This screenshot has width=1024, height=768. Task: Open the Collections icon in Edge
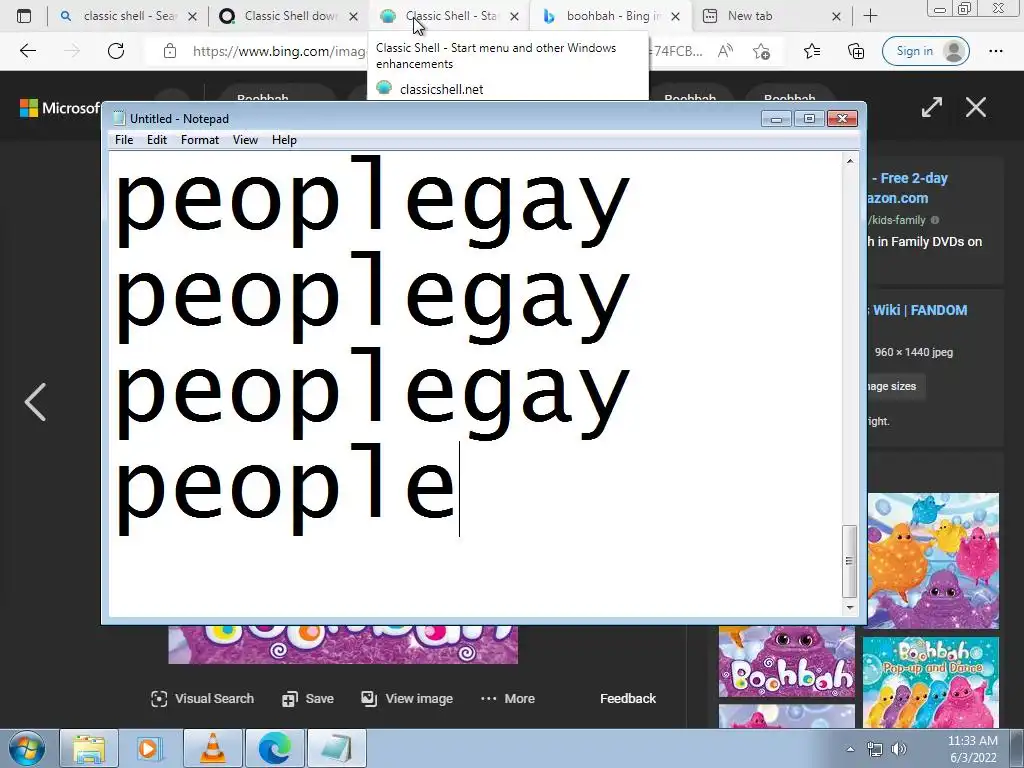tap(856, 51)
